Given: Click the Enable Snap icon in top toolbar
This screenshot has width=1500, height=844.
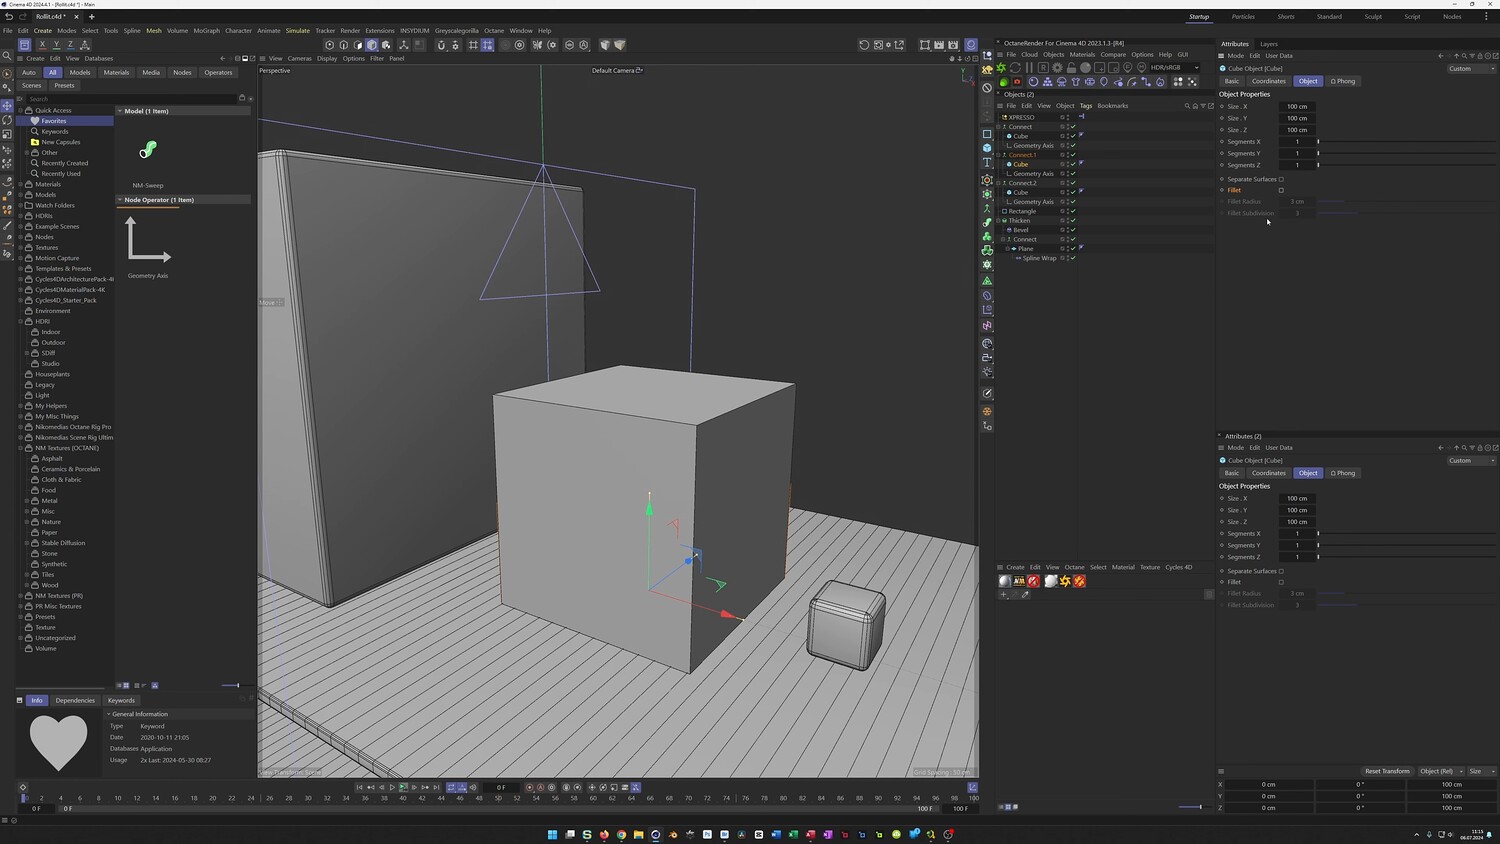Looking at the screenshot, I should point(441,45).
